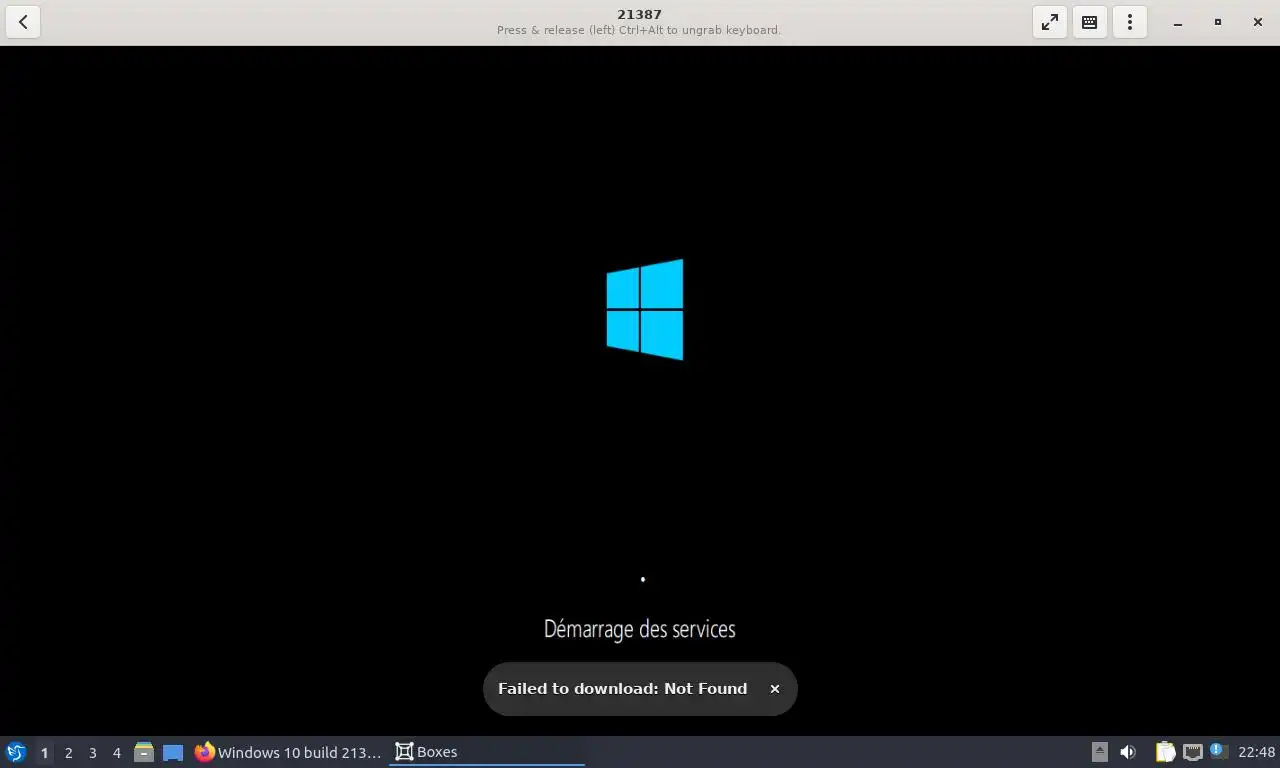
Task: Go back to the Boxes collection view
Action: 23,22
